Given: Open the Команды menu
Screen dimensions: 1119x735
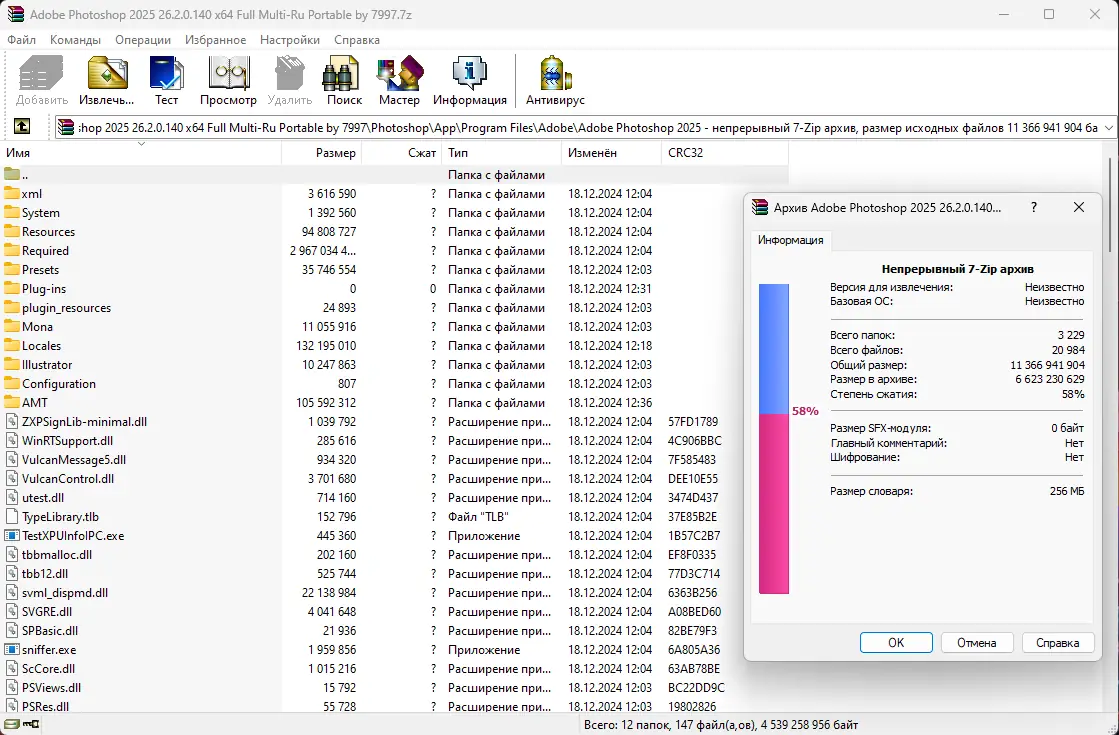Looking at the screenshot, I should (75, 40).
